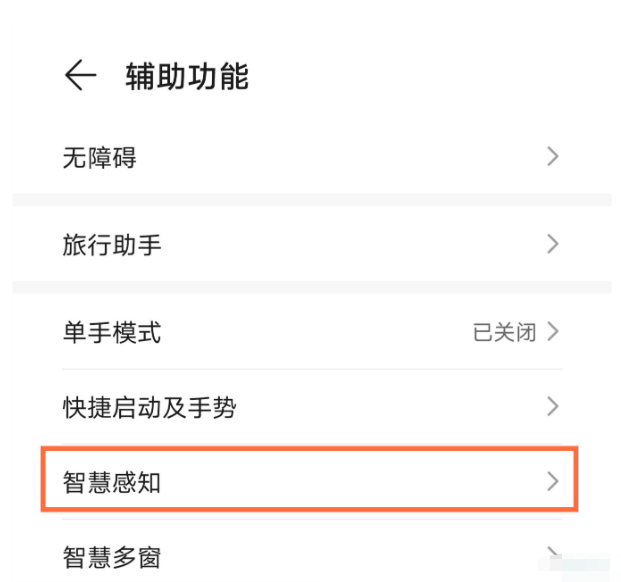Open the 智慧感知 label text
Screen dimensions: 621x582
pos(112,482)
